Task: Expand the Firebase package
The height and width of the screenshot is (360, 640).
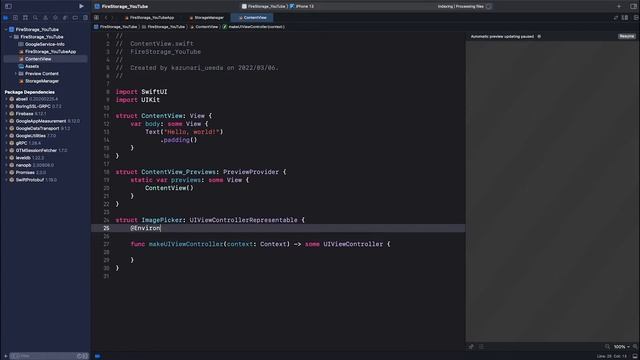Action: [6, 113]
